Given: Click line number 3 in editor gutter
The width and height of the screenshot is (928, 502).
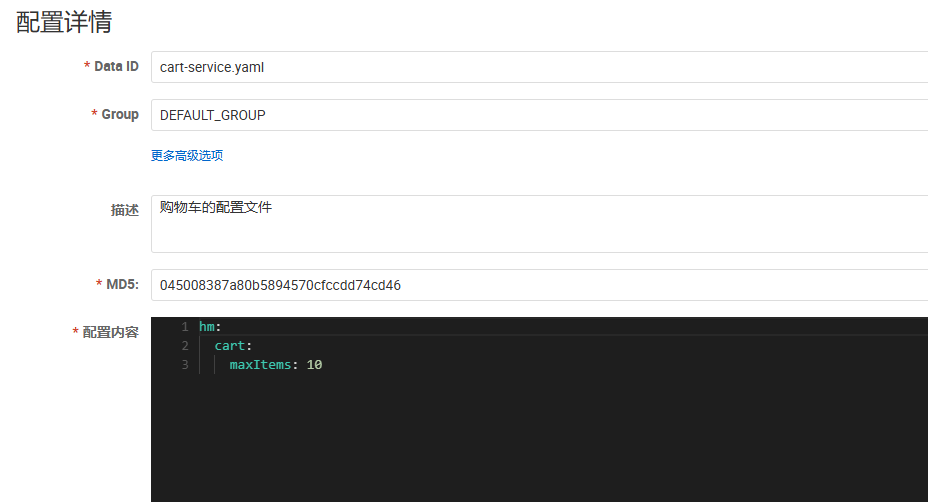Looking at the screenshot, I should point(184,365).
